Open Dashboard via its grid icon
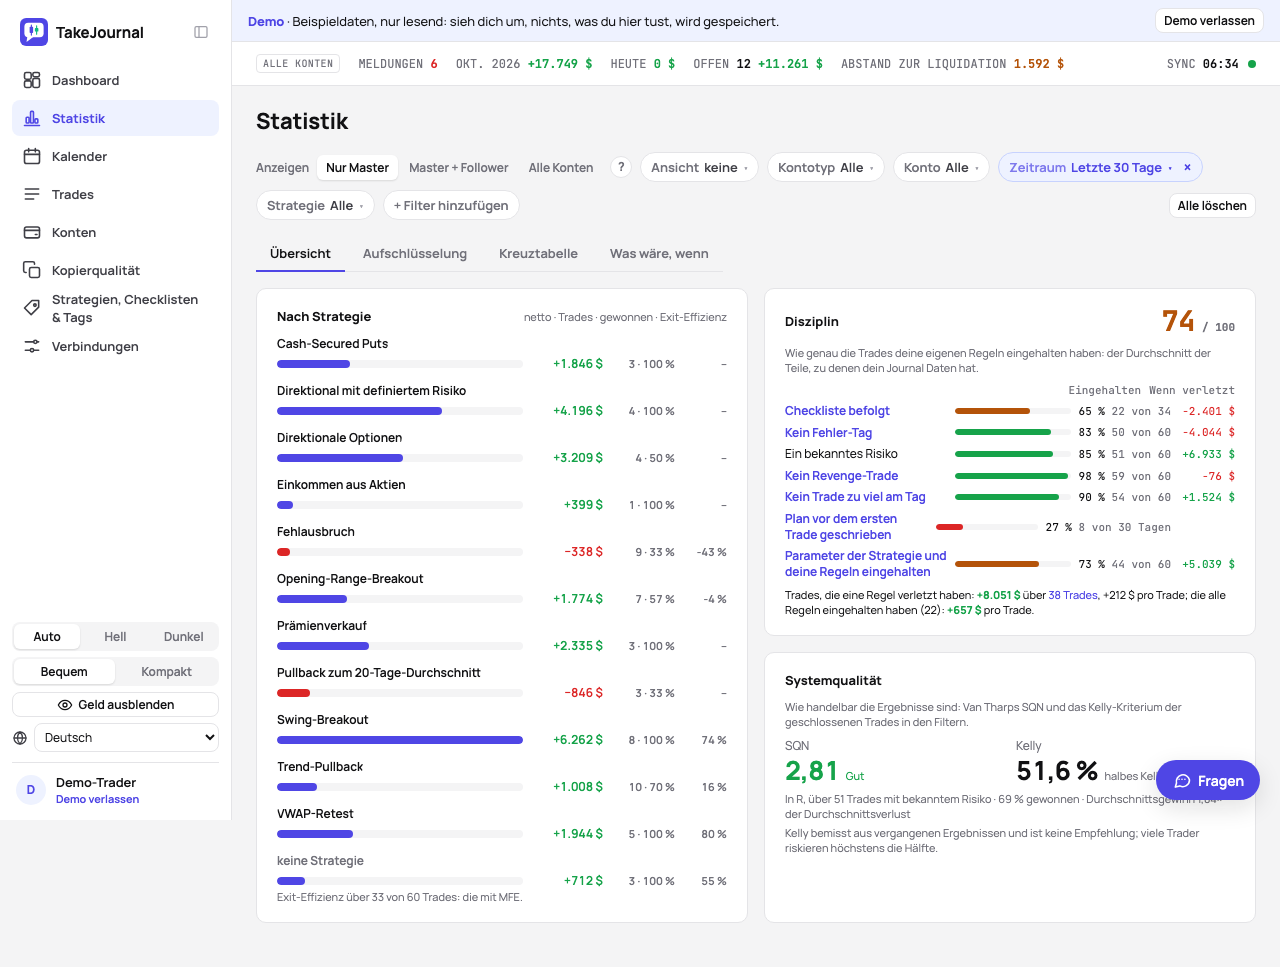Screen dimensions: 1280x967 [x=32, y=80]
